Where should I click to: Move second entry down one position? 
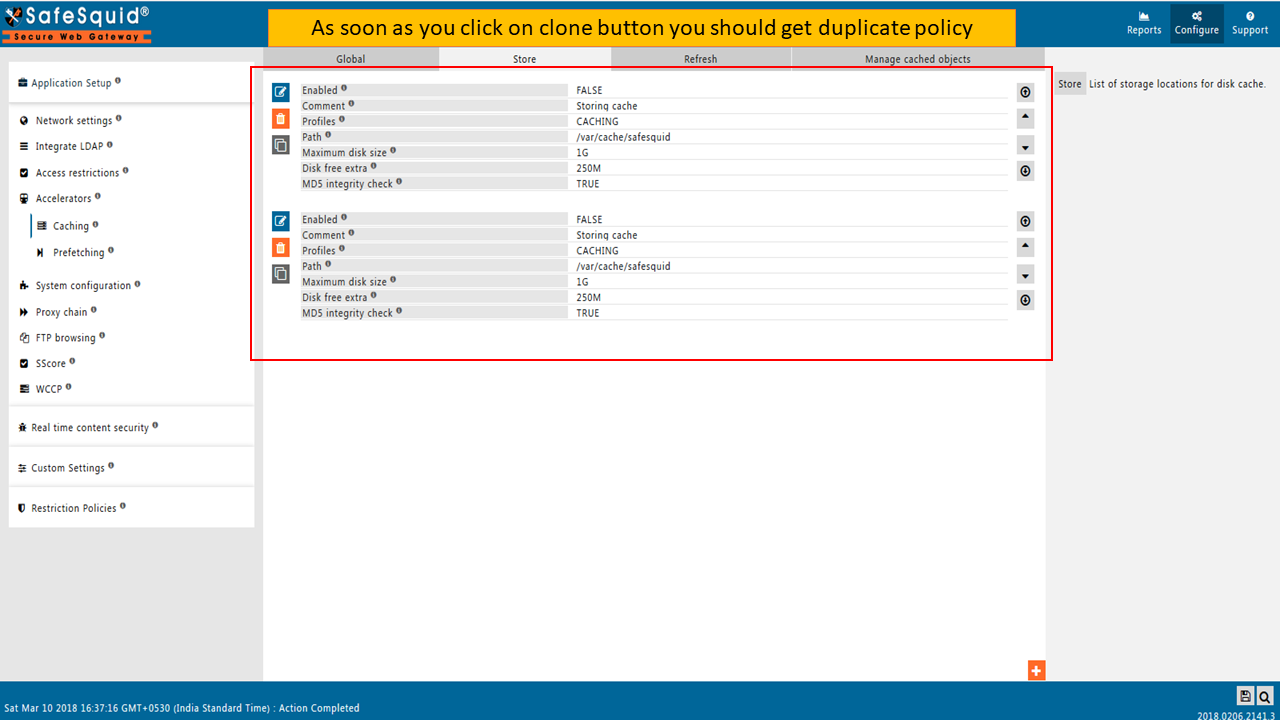(1025, 274)
